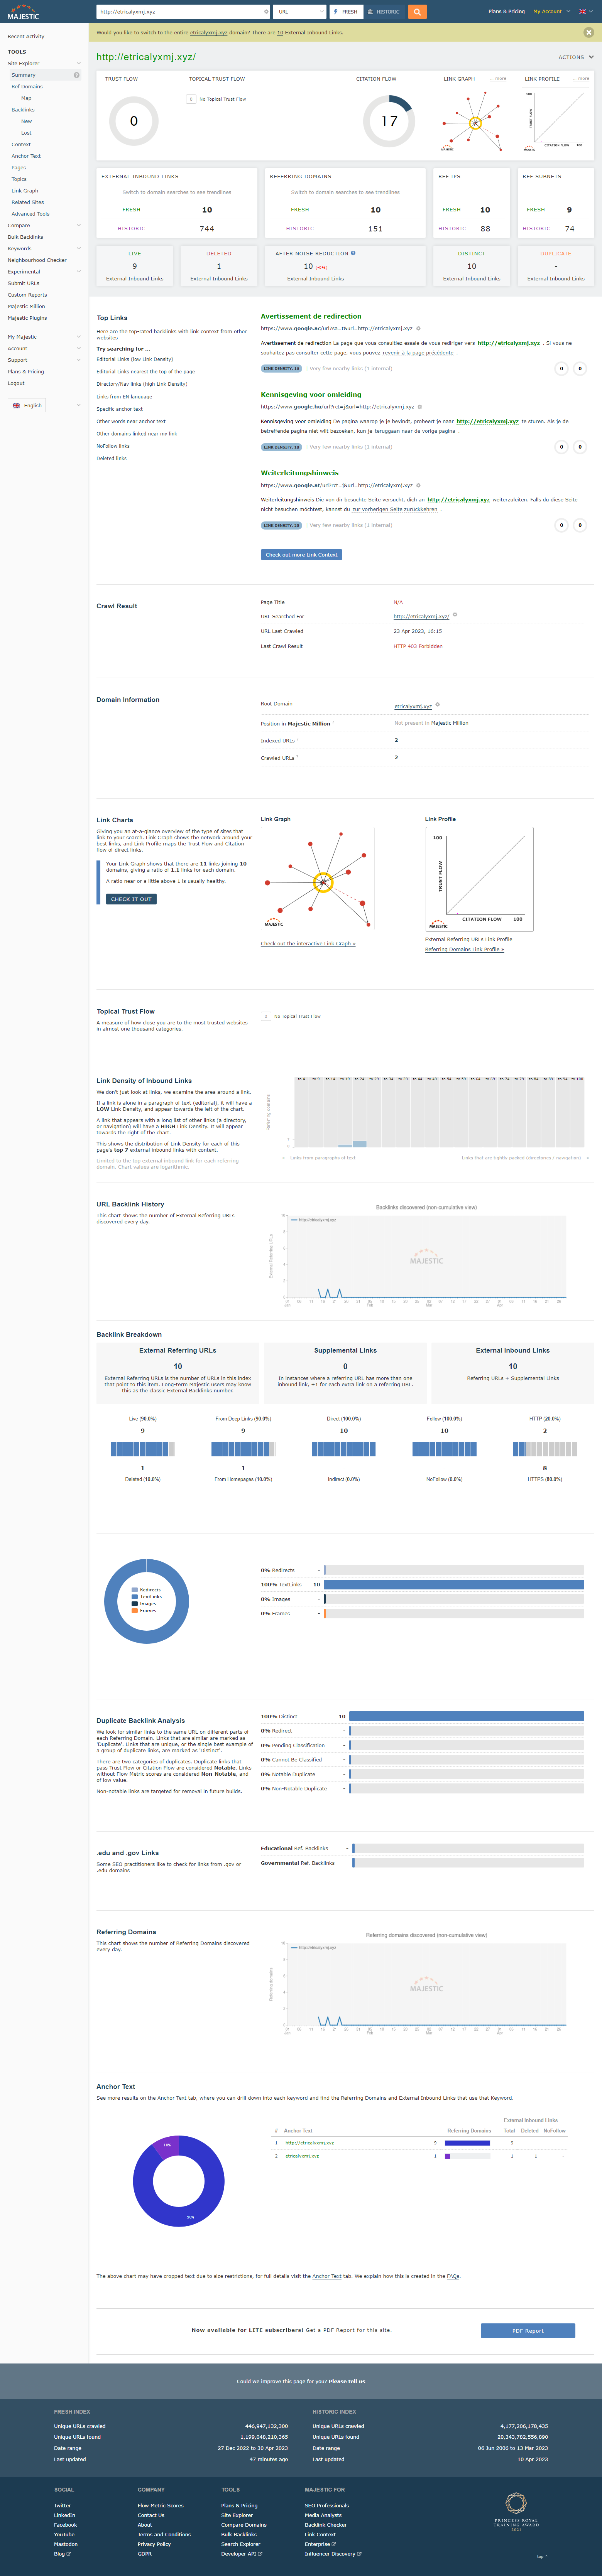
Task: Click the http://etricalyxmj.xyz anchor text share bar
Action: pyautogui.click(x=467, y=2143)
